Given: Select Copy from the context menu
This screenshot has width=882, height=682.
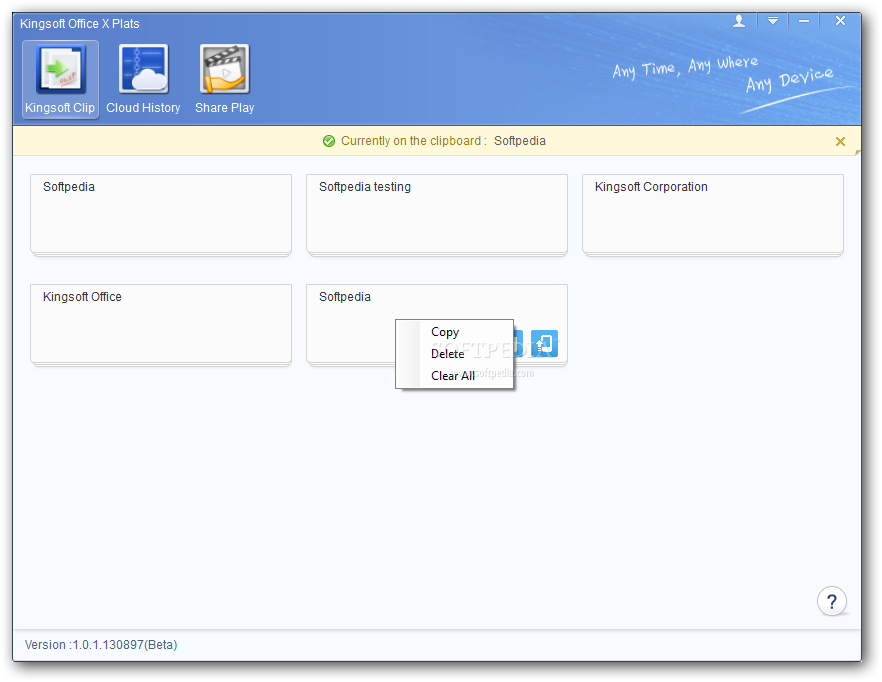Looking at the screenshot, I should 445,332.
